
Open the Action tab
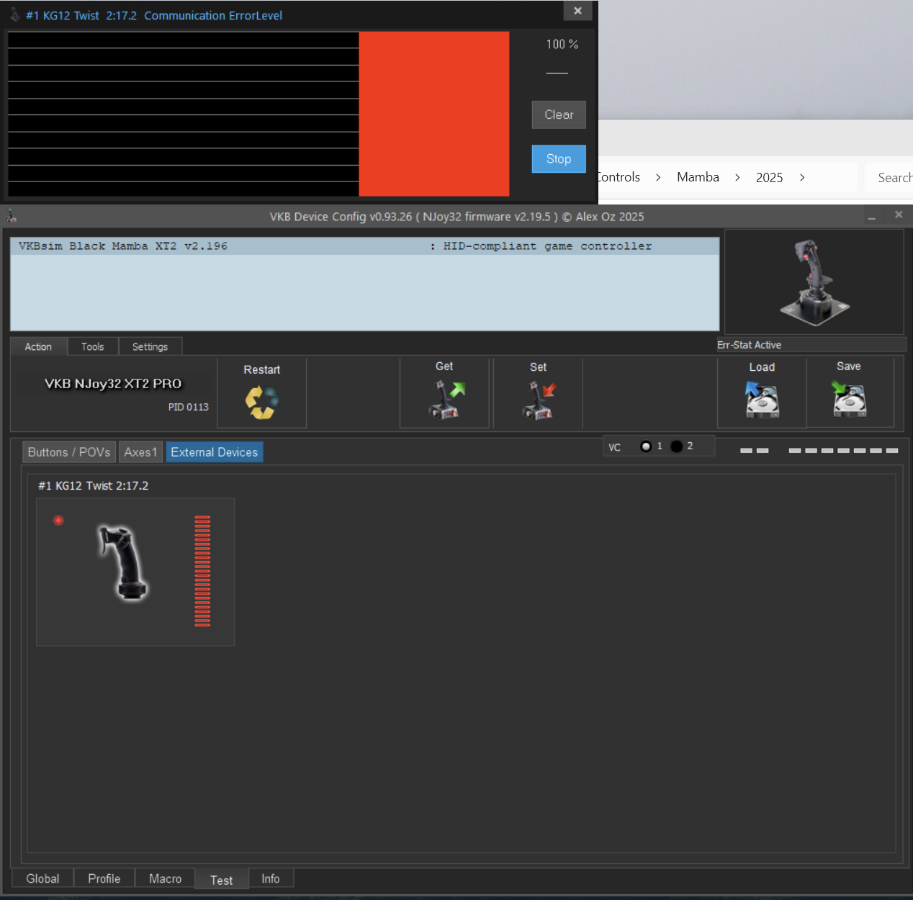(x=38, y=346)
